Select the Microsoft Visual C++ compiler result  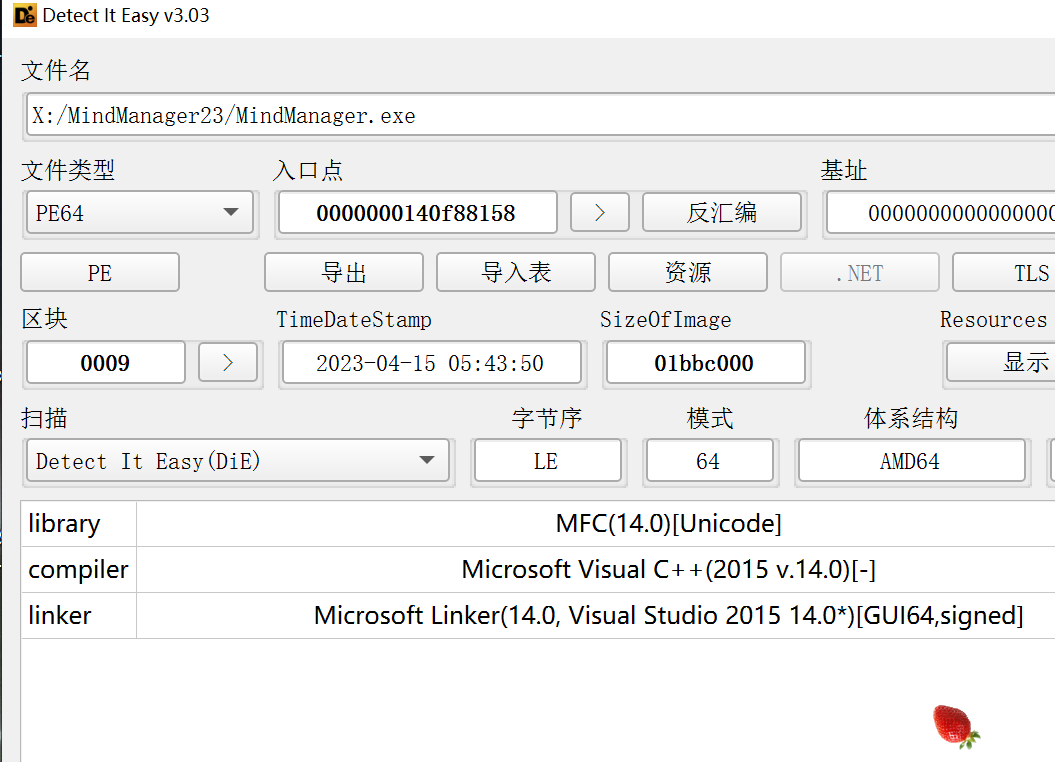669,570
